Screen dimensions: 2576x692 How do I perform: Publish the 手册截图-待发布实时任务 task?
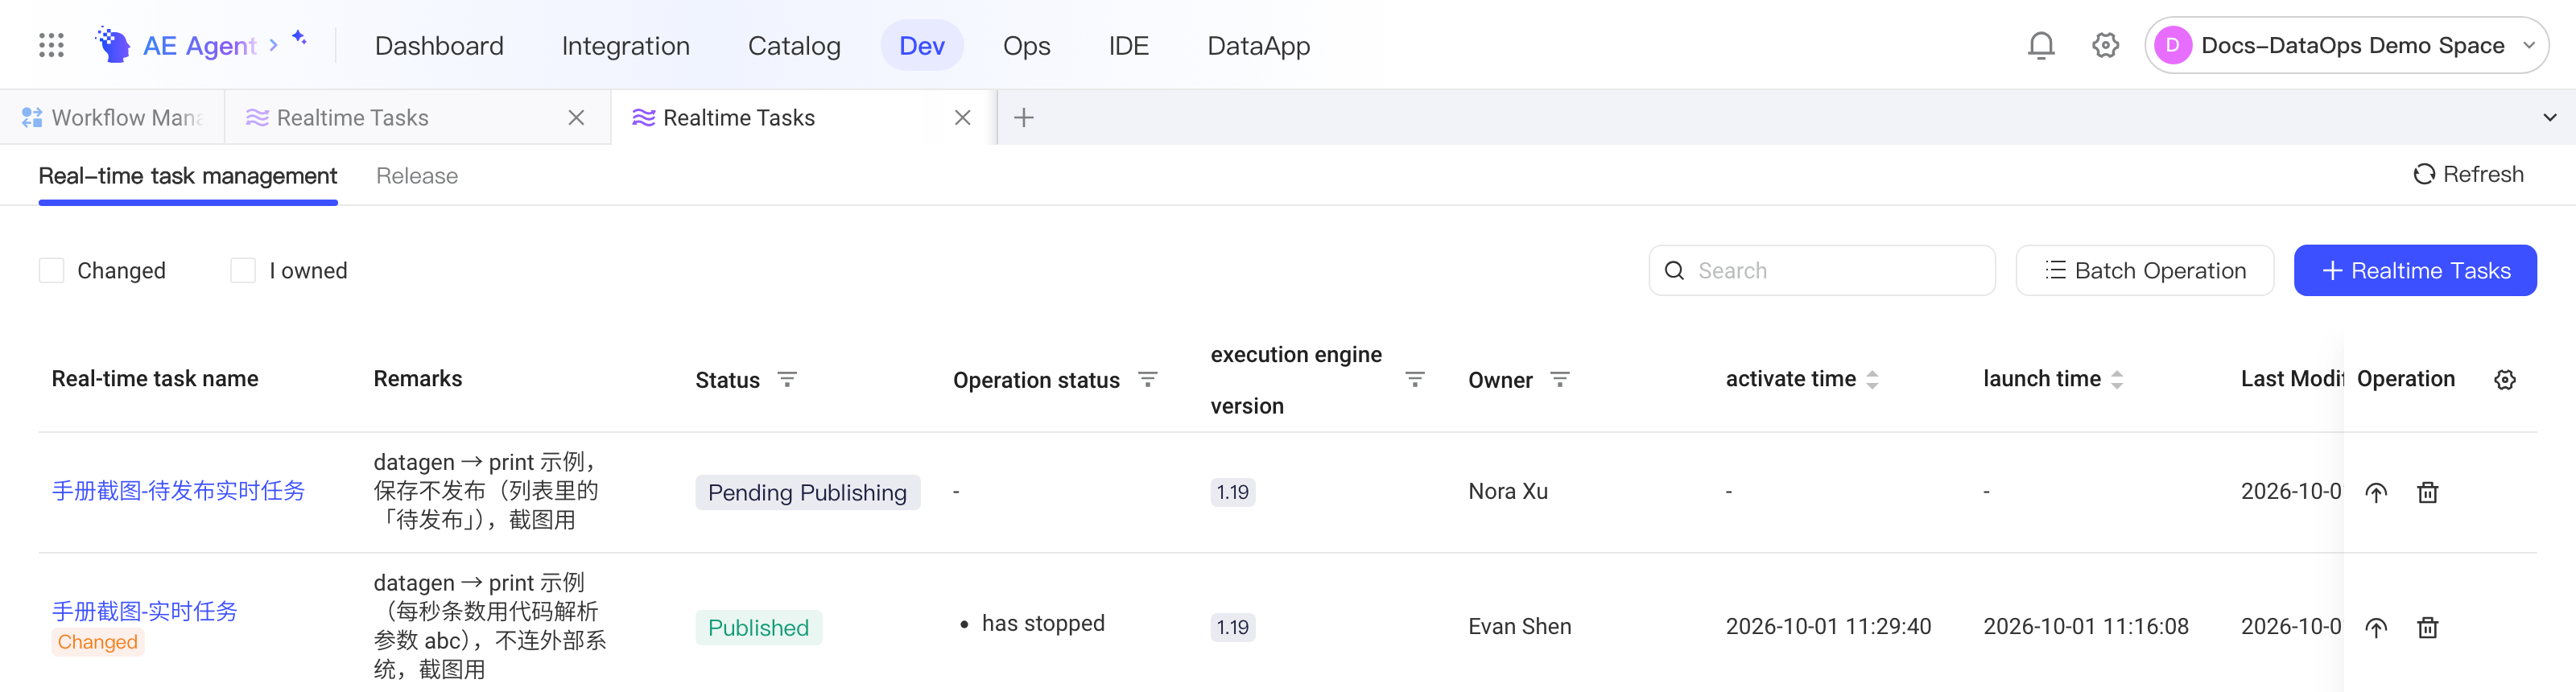point(2376,492)
